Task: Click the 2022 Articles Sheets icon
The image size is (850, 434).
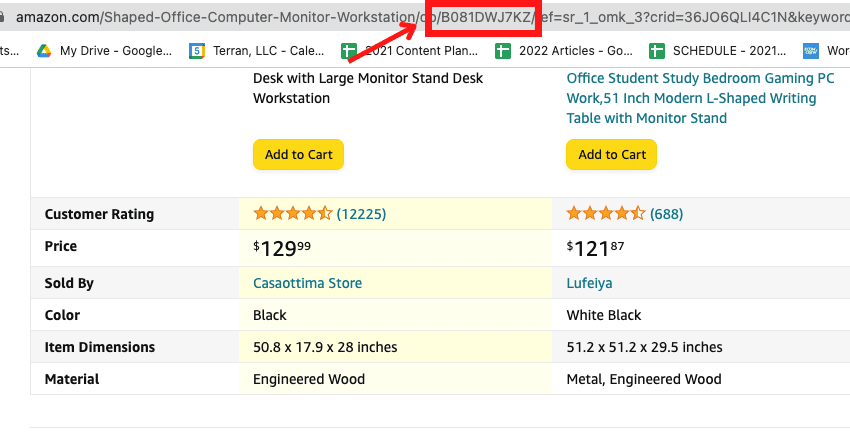Action: coord(503,51)
